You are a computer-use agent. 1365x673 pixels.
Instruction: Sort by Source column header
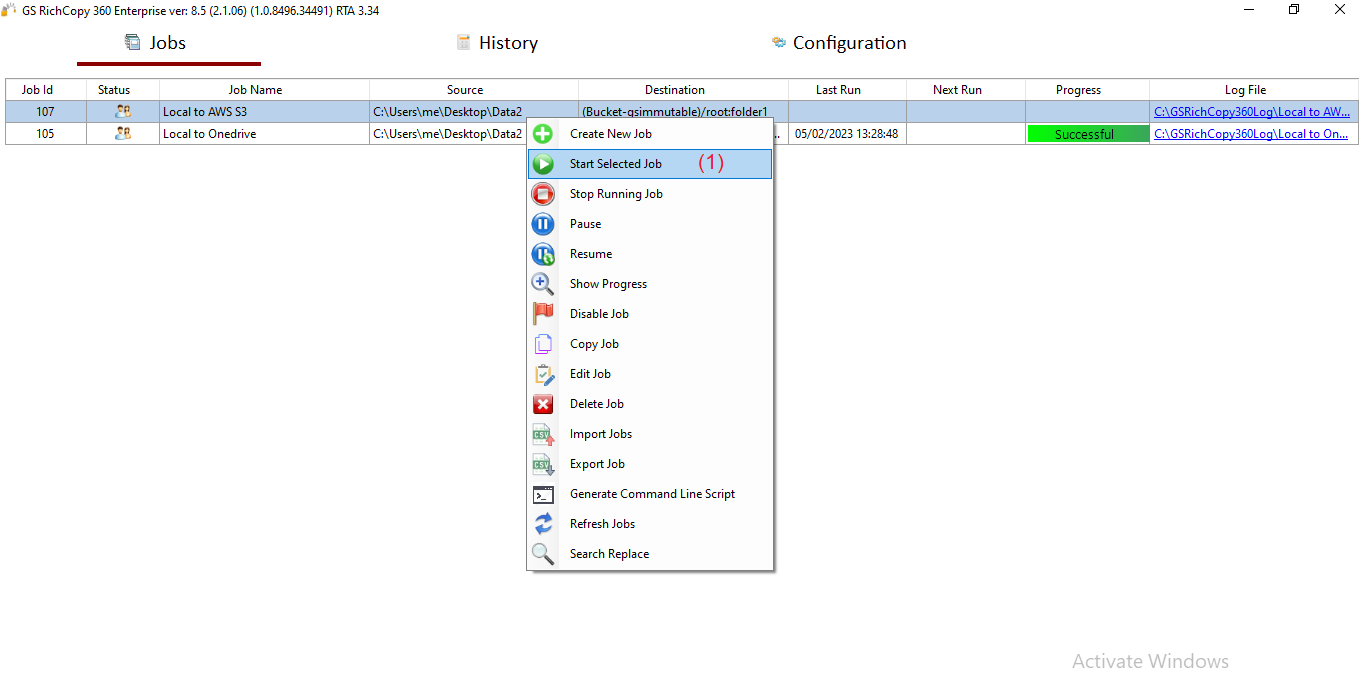[x=474, y=90]
